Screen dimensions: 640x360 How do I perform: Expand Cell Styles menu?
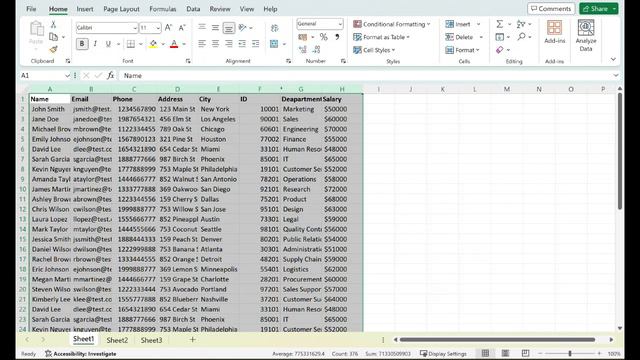[374, 50]
